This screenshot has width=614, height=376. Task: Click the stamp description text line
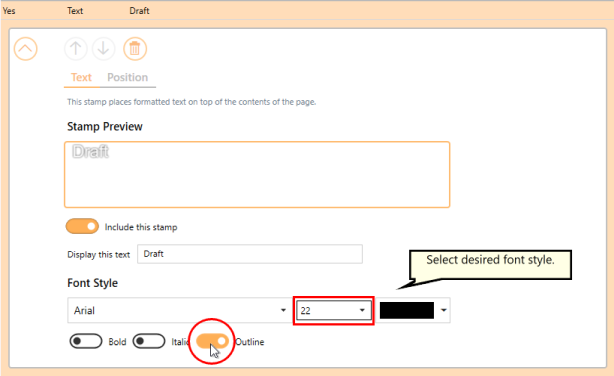(191, 102)
